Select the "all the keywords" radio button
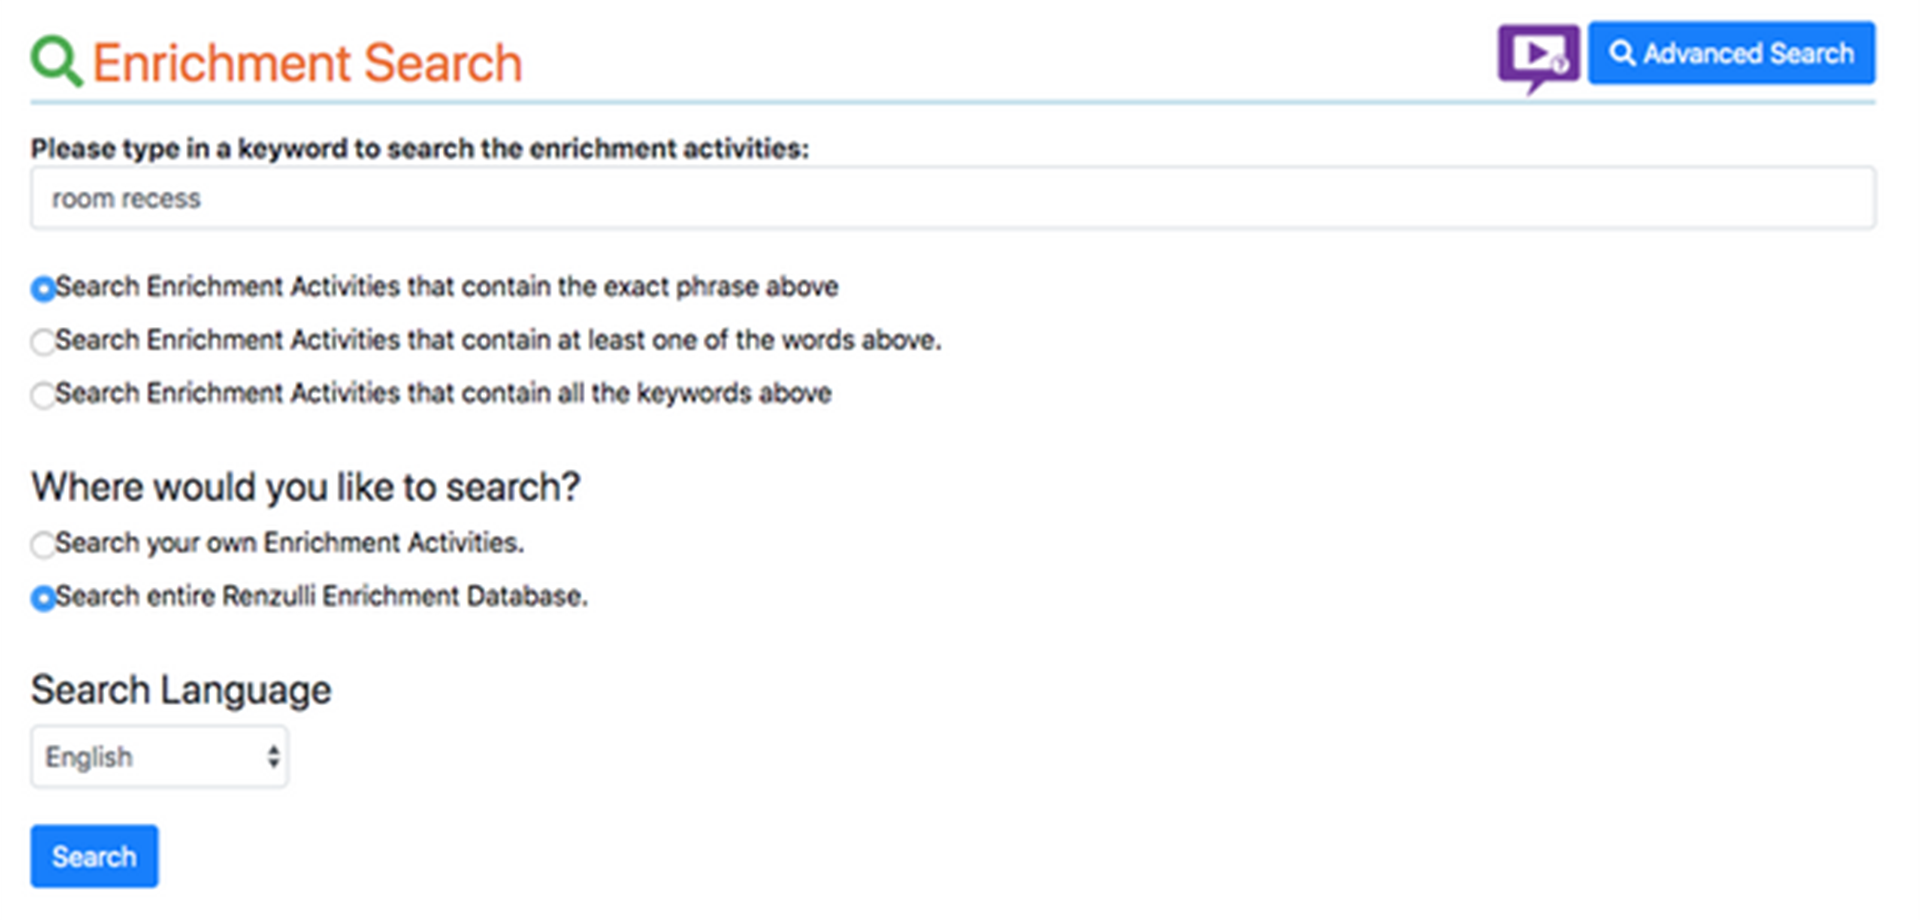 pos(43,395)
